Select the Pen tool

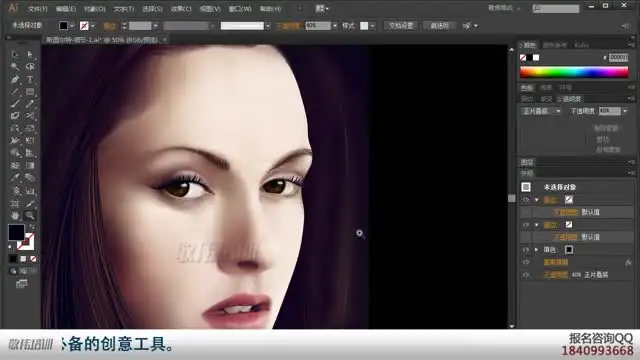pyautogui.click(x=15, y=79)
